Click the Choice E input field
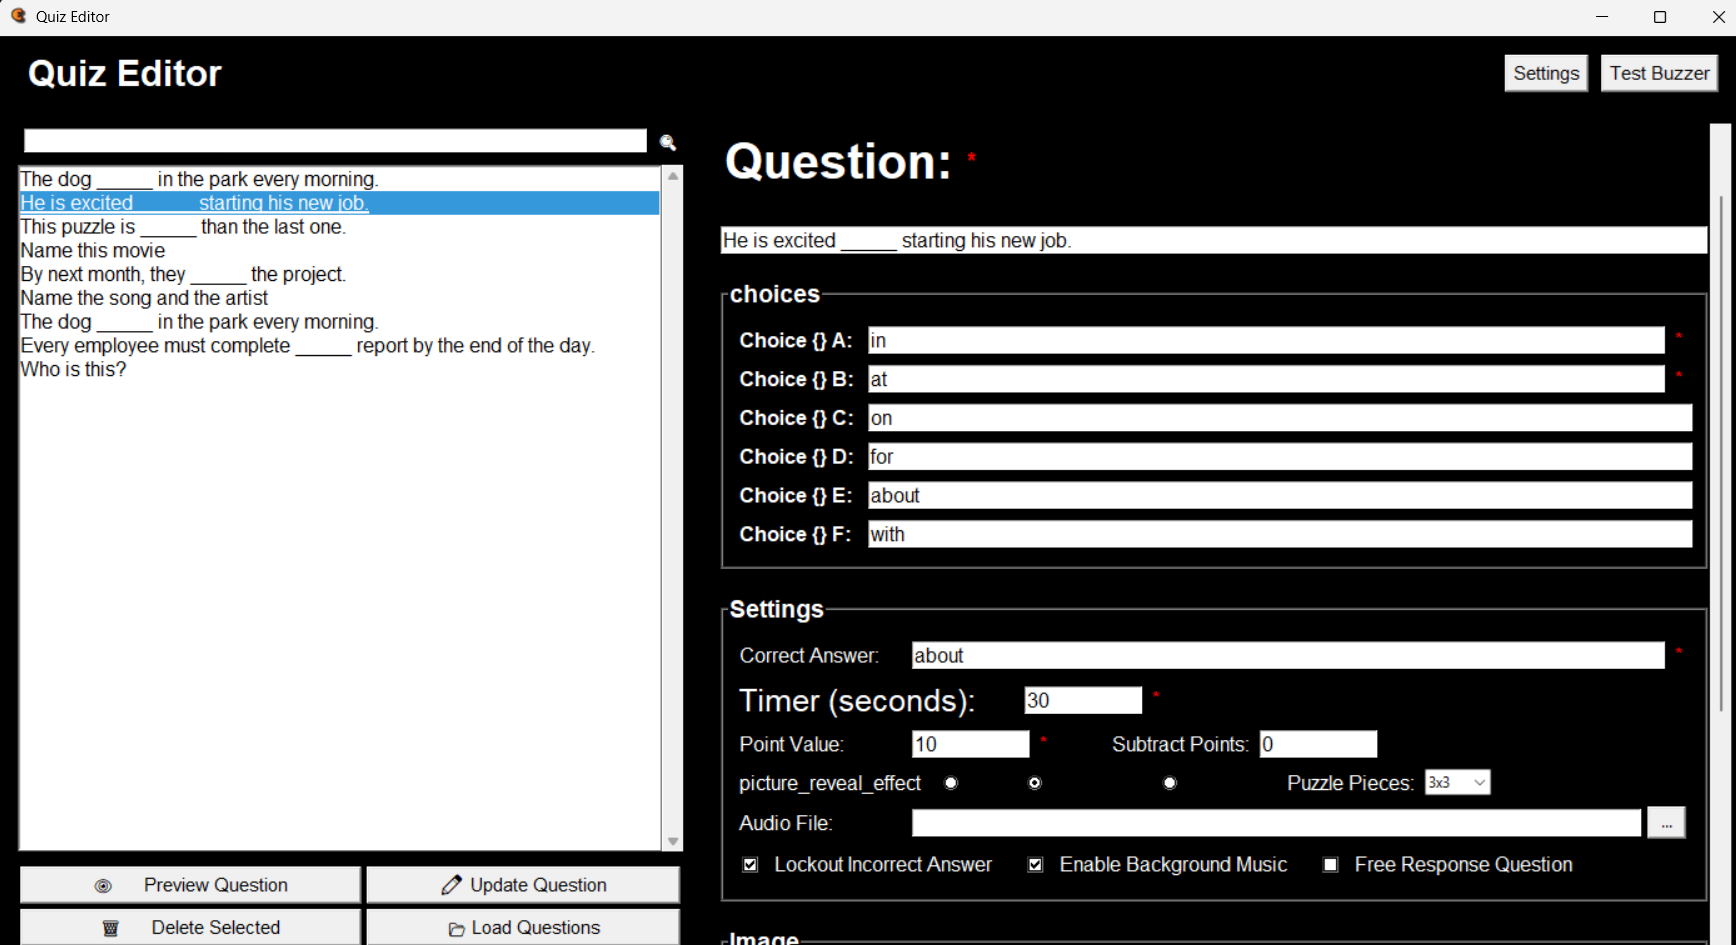The image size is (1736, 945). pos(1280,495)
